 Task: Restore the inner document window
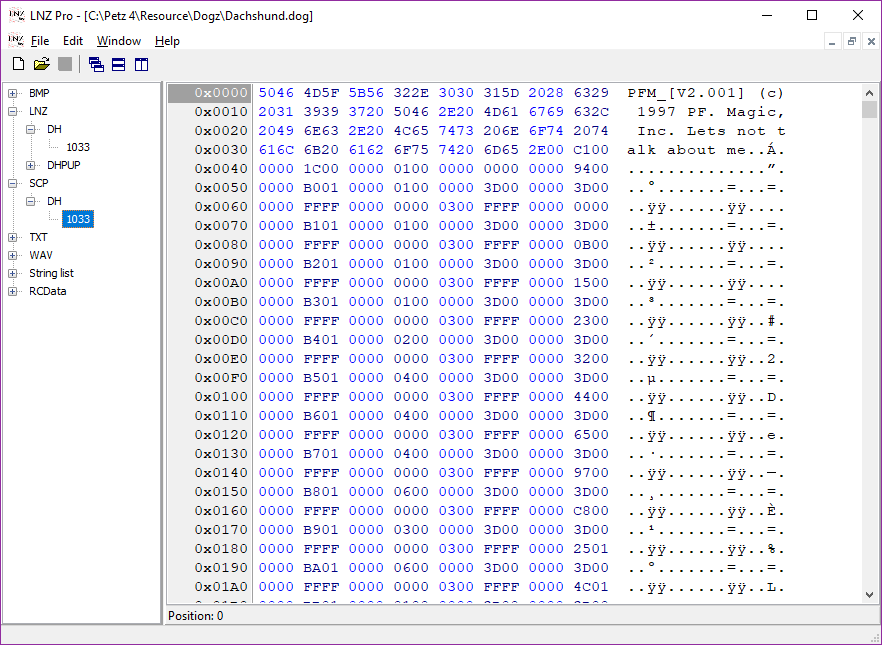[x=851, y=41]
